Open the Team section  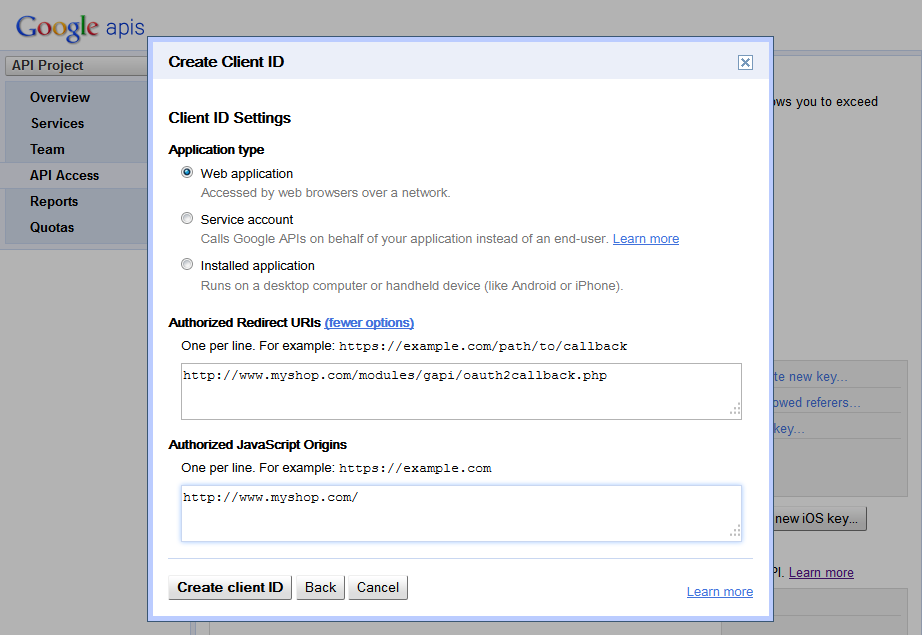[48, 149]
